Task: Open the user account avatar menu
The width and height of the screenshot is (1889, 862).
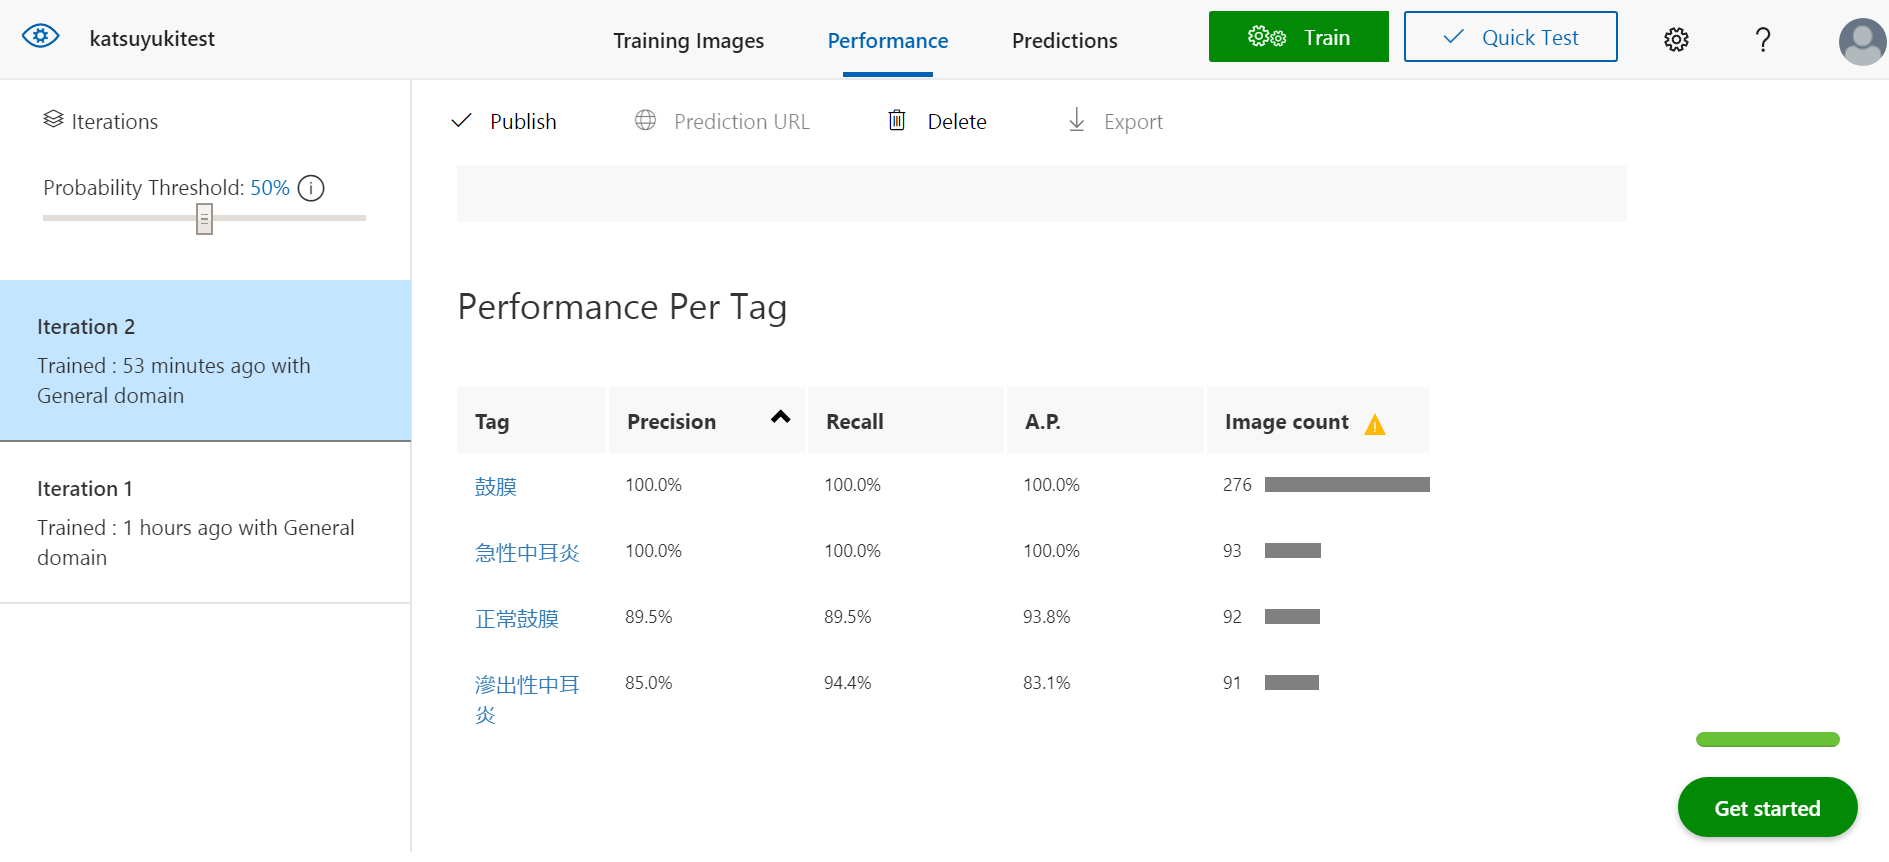Action: tap(1861, 41)
